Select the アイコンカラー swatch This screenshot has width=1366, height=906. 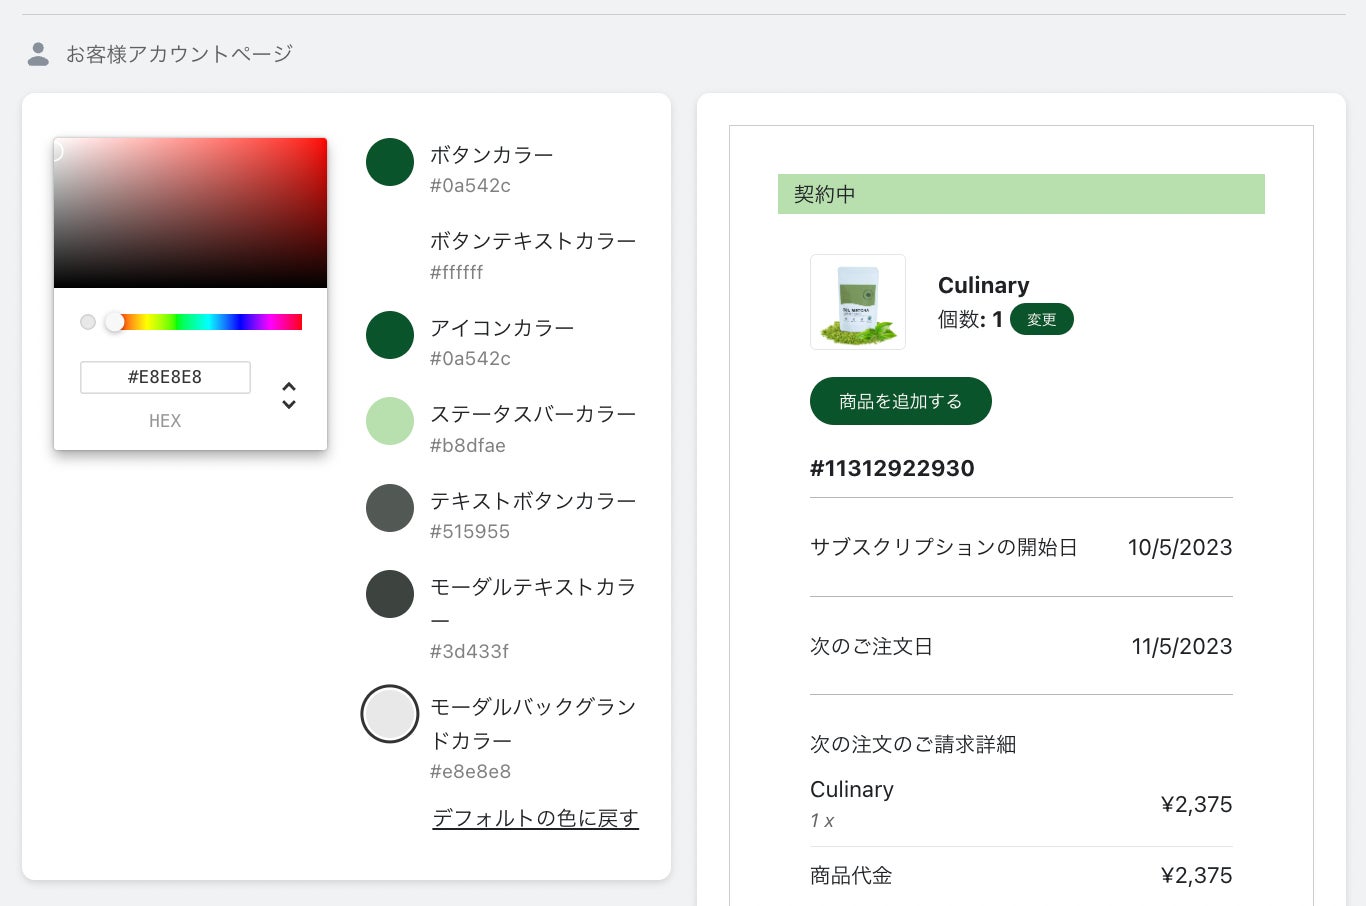390,335
